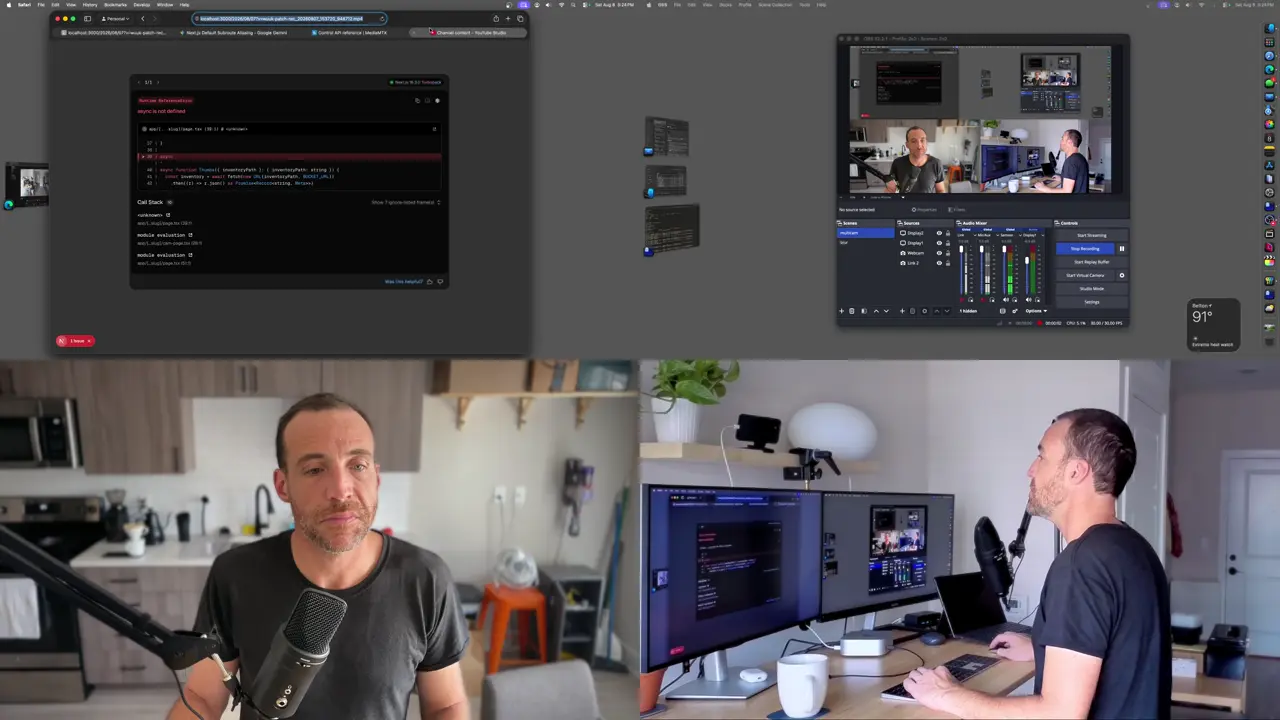Select the multicam scene in OBS
This screenshot has height=720, width=1280.
[x=866, y=233]
